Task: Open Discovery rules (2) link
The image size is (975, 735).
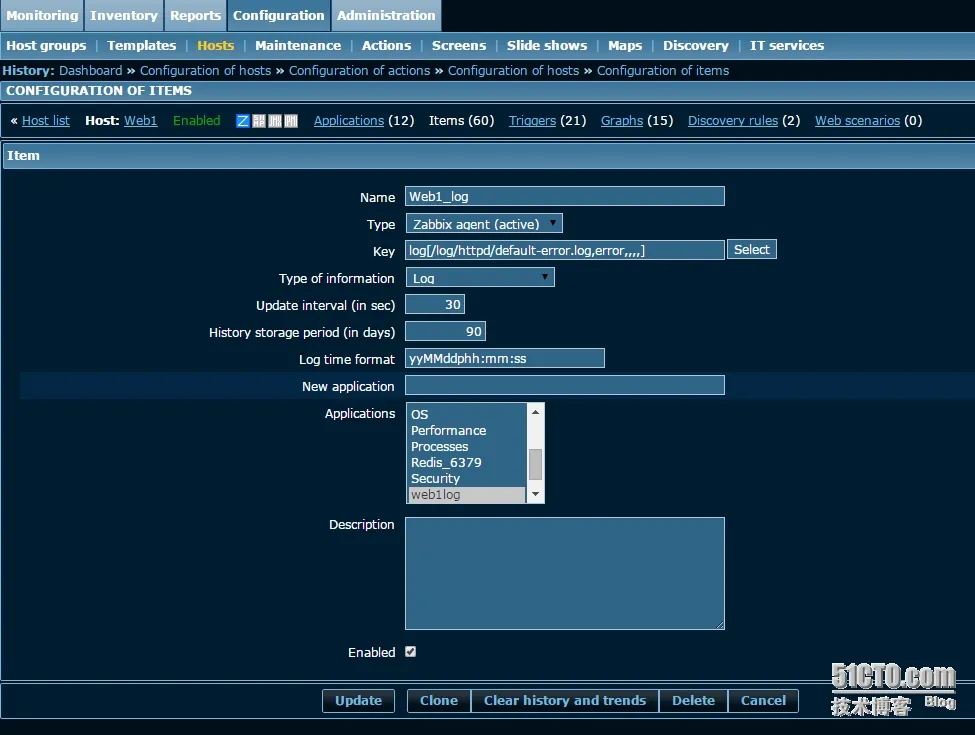Action: (732, 121)
